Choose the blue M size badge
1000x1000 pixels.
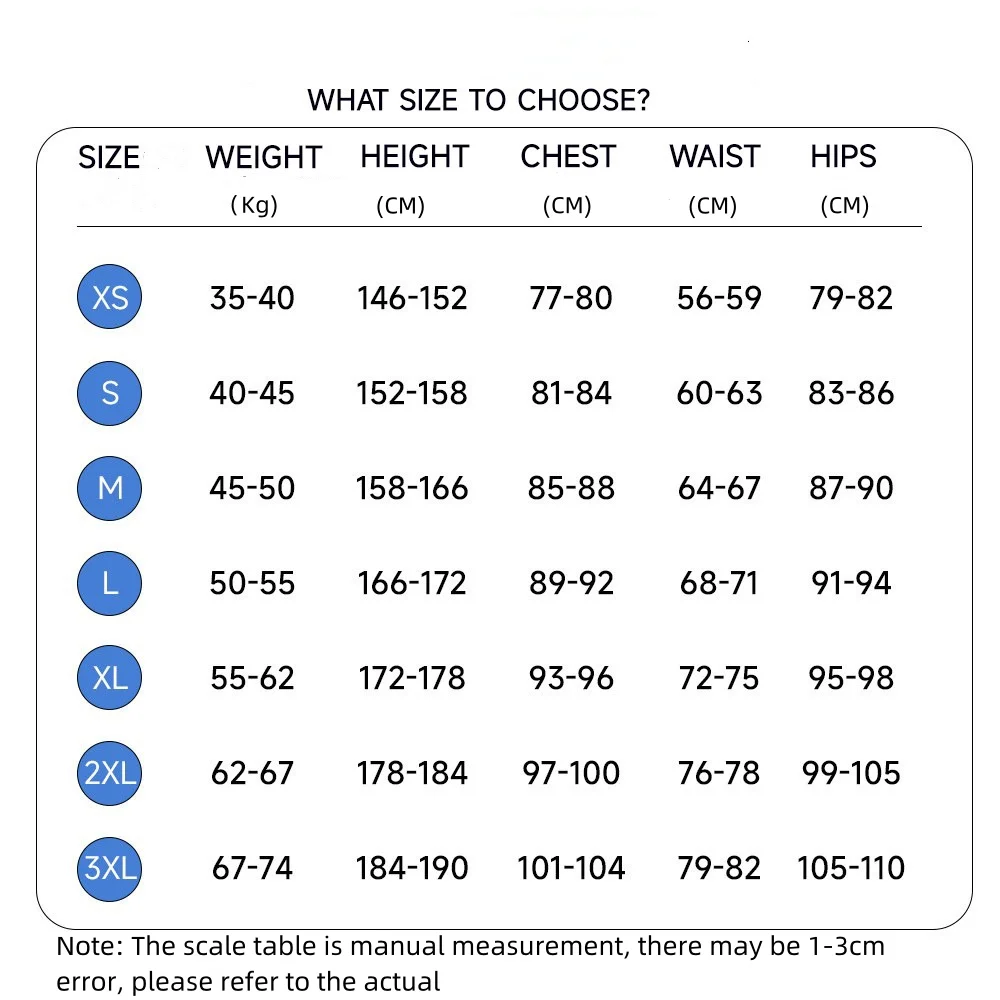pyautogui.click(x=110, y=488)
